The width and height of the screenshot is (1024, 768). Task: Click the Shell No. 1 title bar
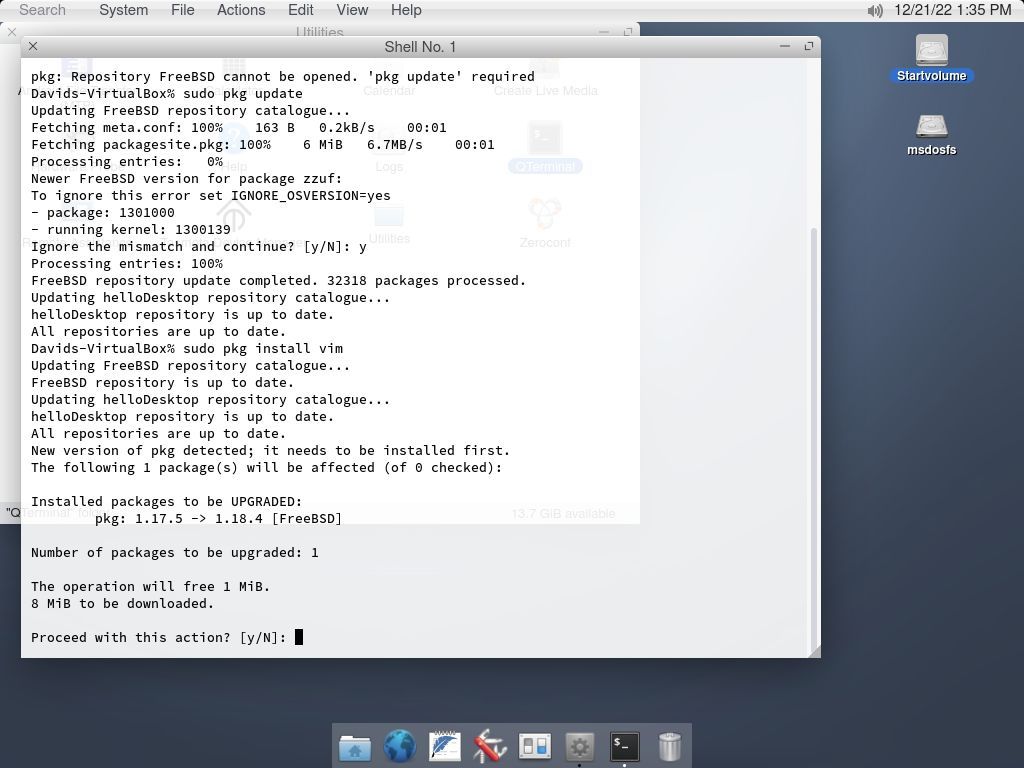click(420, 47)
